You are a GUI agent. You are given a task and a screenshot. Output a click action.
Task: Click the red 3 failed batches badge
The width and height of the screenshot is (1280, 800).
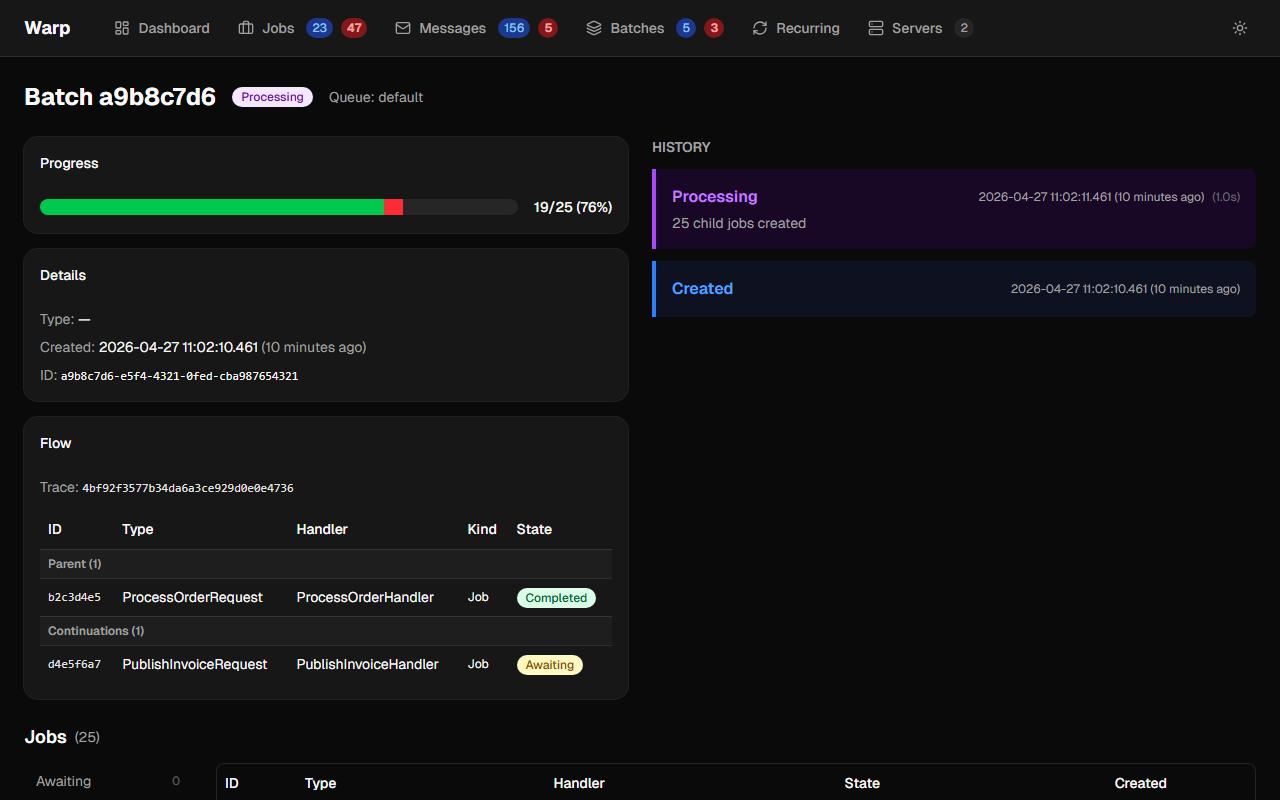pyautogui.click(x=713, y=28)
